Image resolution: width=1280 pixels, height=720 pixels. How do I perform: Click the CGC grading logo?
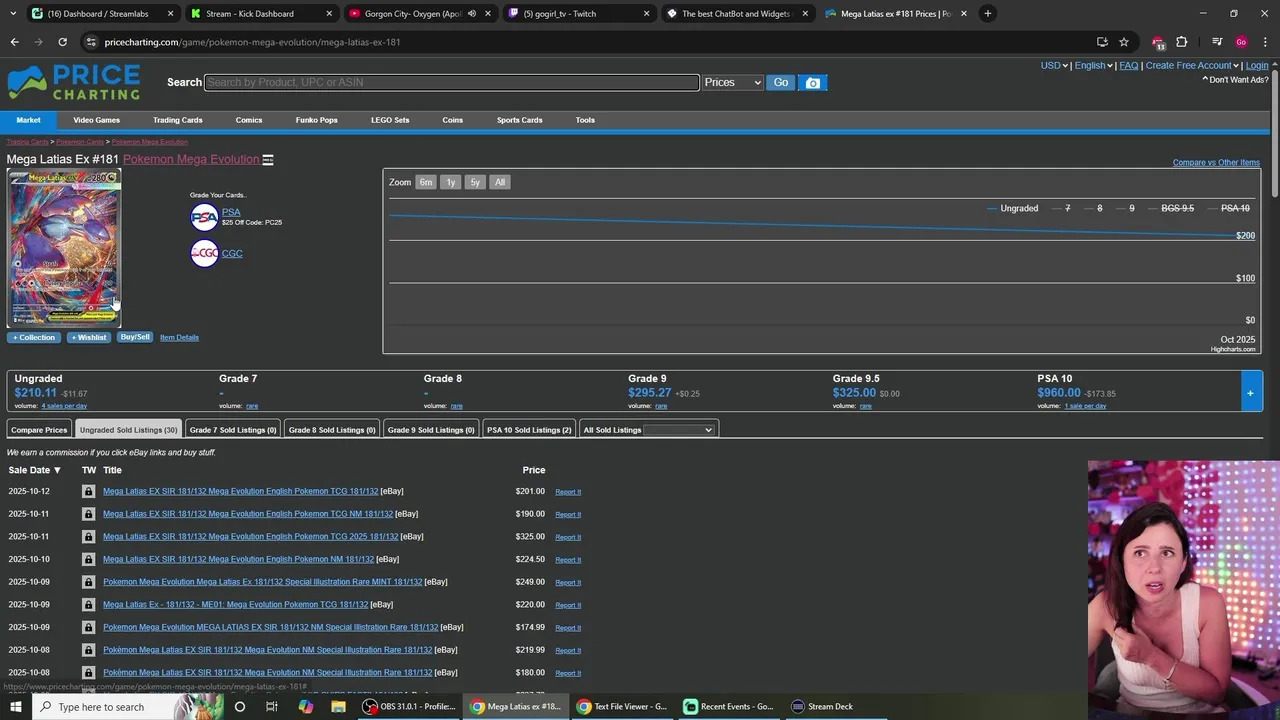click(x=204, y=253)
